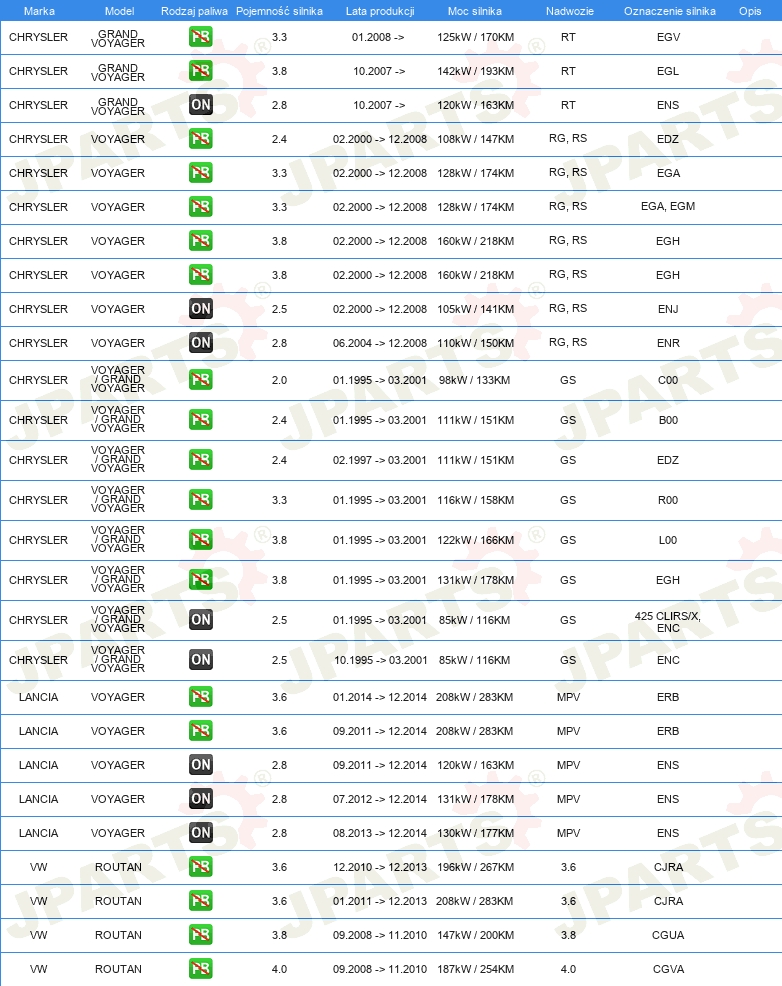Screen dimensions: 782x986
Task: Click the Opis column header
Action: click(x=750, y=11)
